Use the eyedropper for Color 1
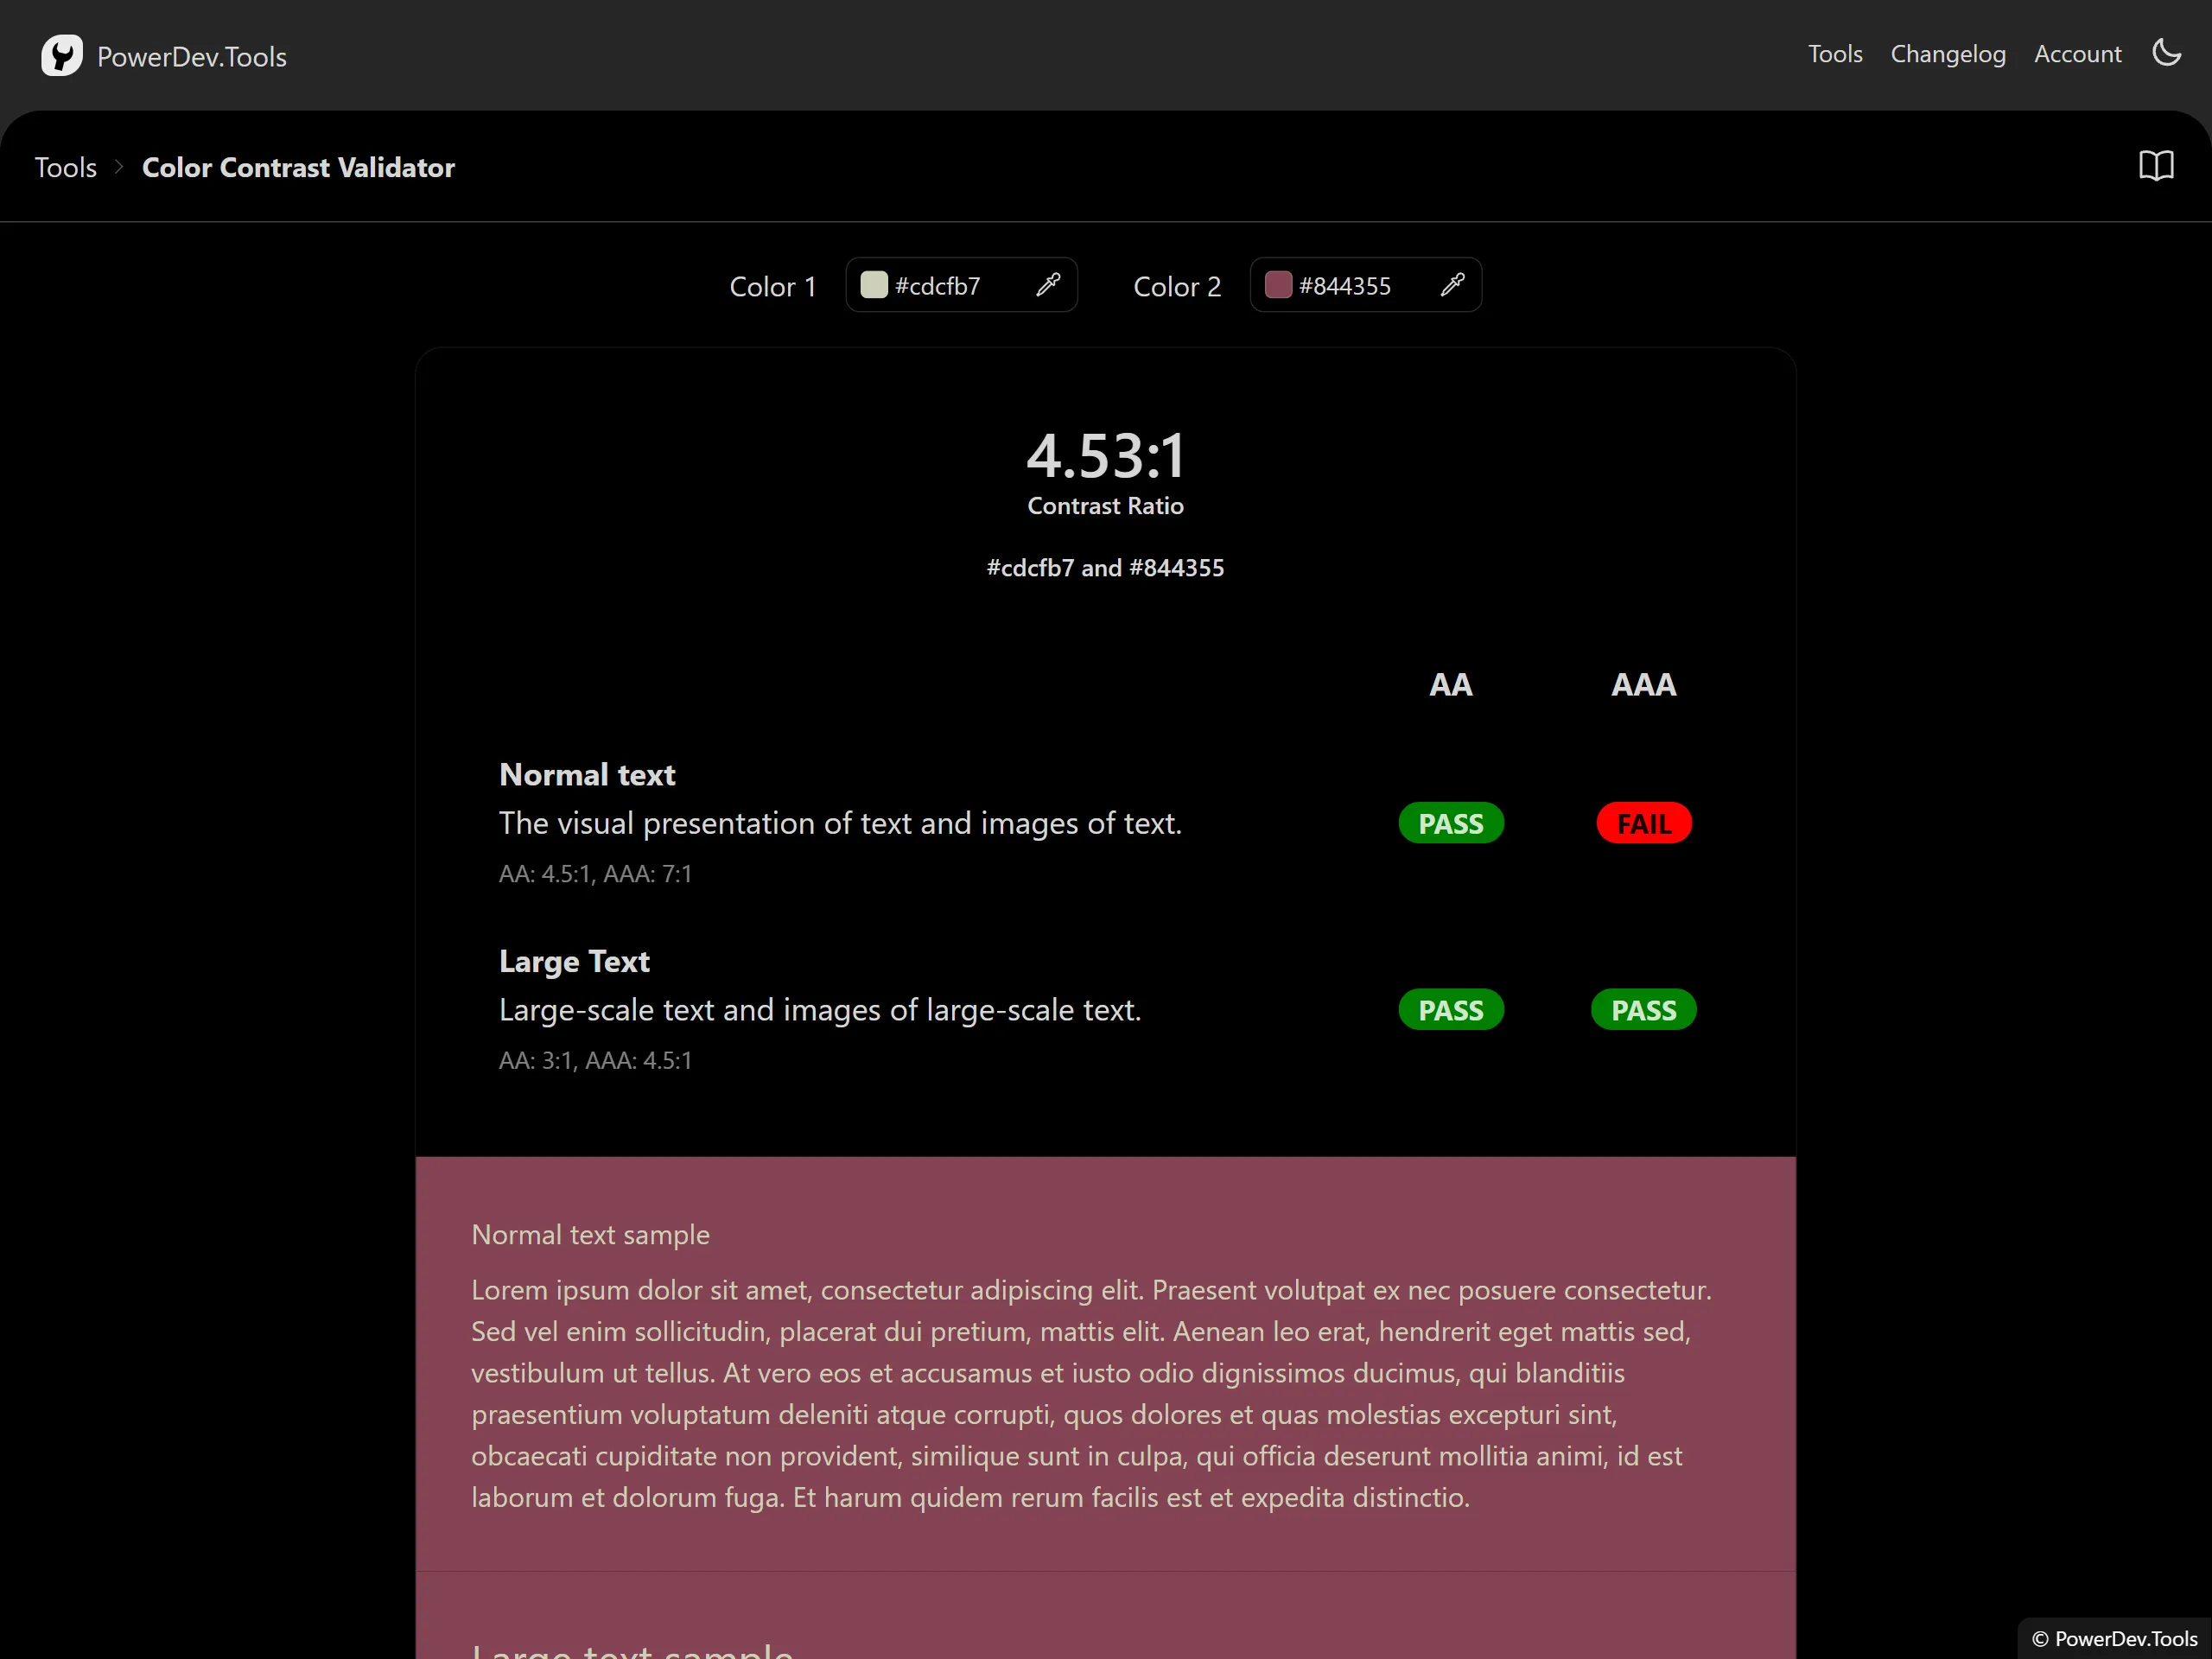This screenshot has width=2212, height=1659. 1048,286
